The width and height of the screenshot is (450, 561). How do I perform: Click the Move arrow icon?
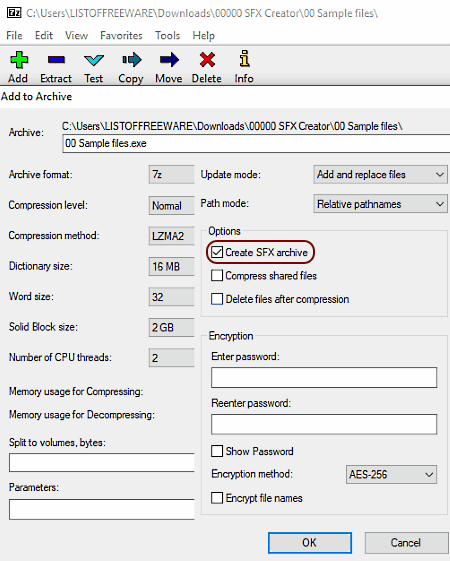pyautogui.click(x=169, y=59)
